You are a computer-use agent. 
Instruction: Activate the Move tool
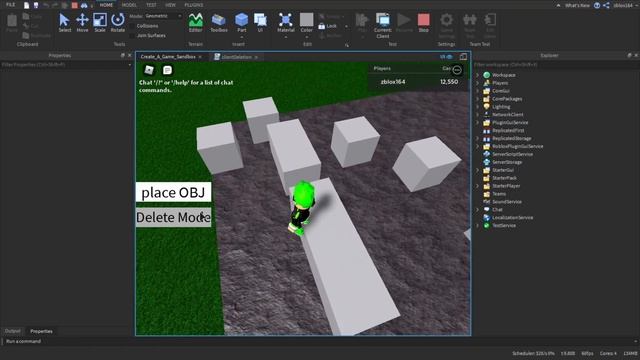click(x=82, y=23)
